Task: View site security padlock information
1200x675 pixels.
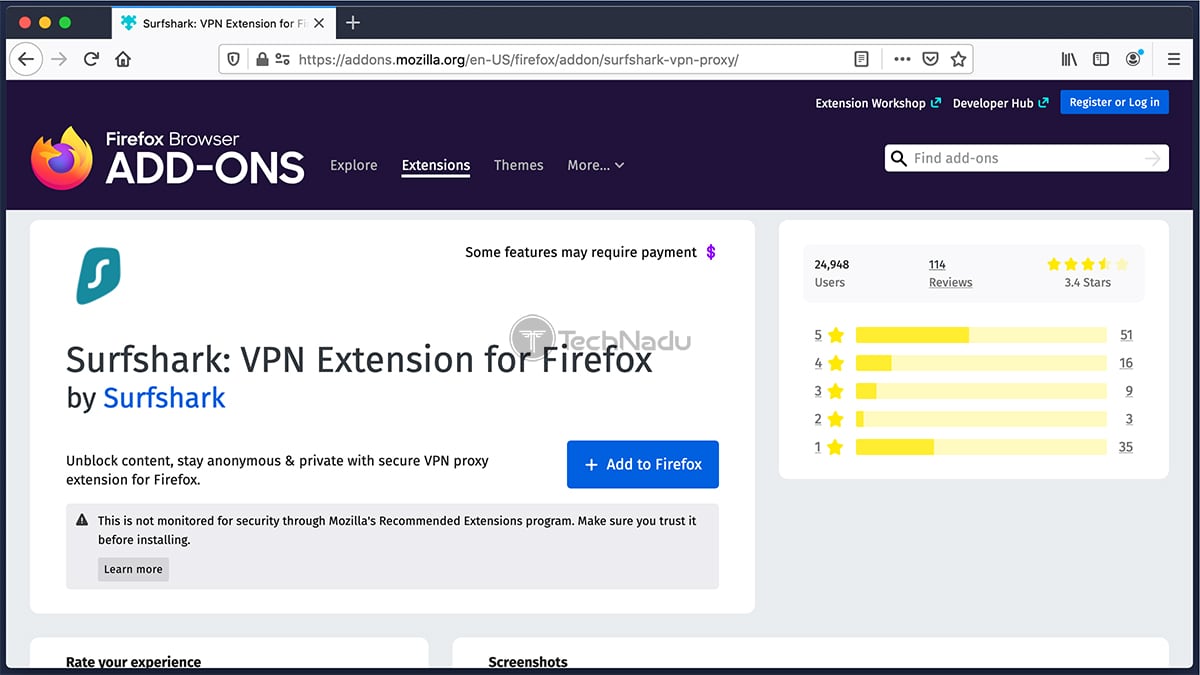Action: 262,59
